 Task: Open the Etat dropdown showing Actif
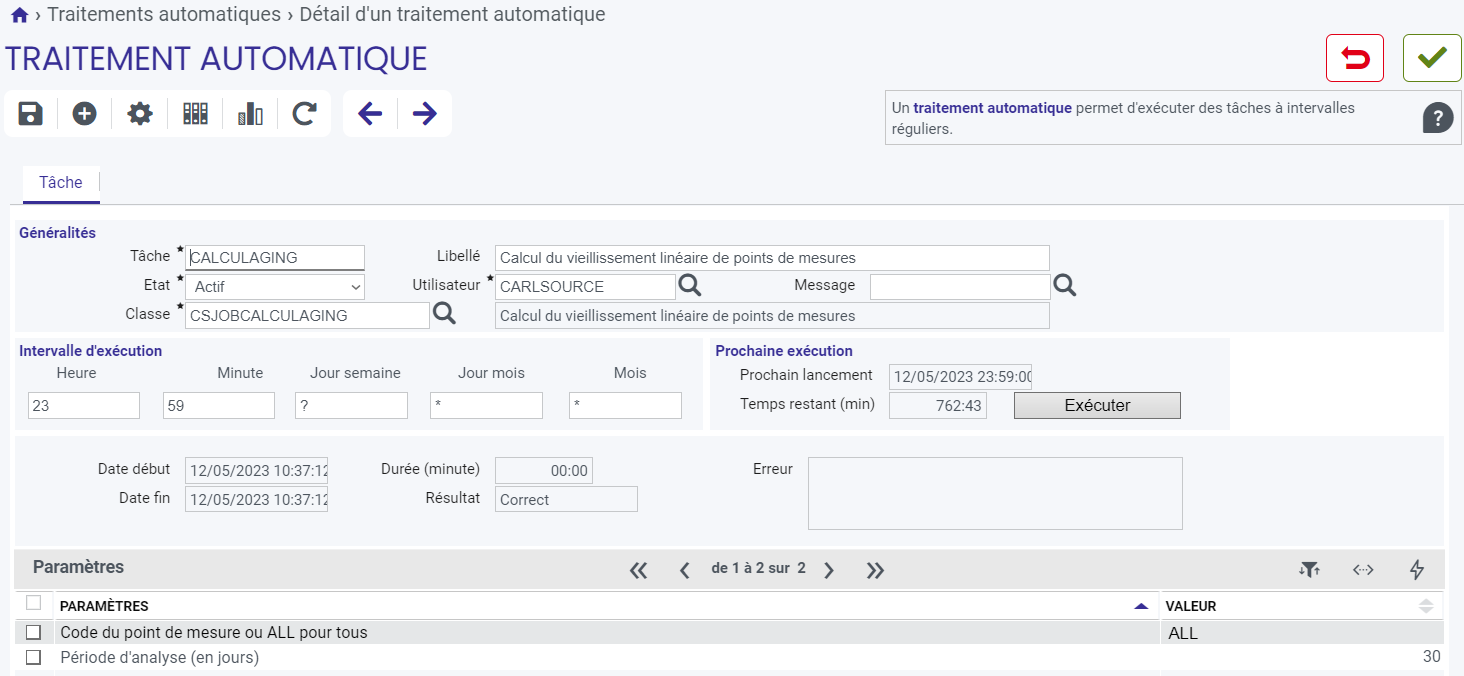(x=275, y=287)
